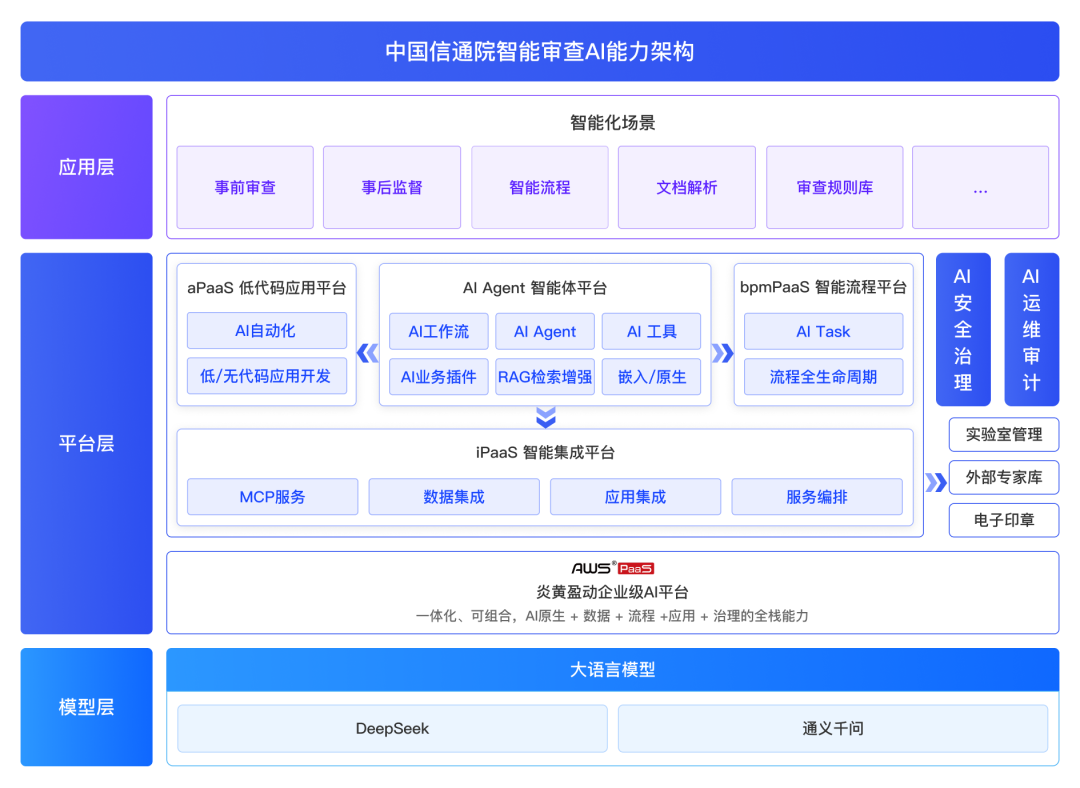Expand the ellipsis scenario box
The width and height of the screenshot is (1080, 788).
pyautogui.click(x=980, y=188)
